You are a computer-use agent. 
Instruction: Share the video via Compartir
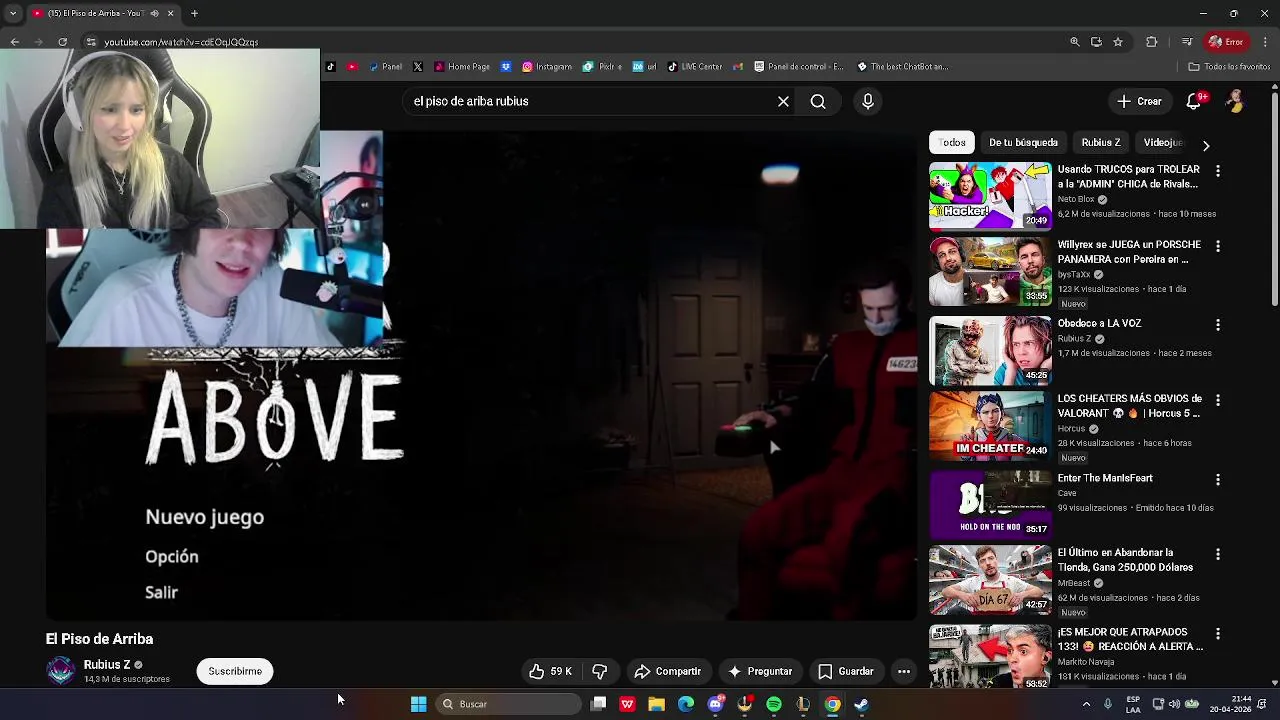(x=667, y=671)
